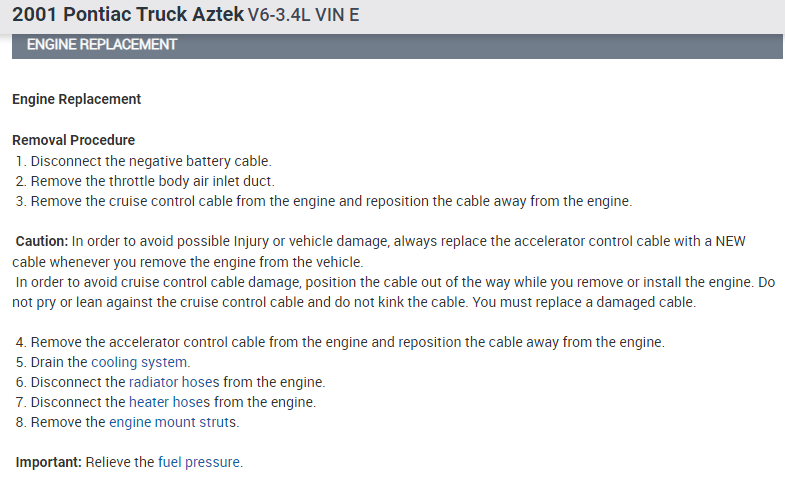Click the bold Engine Replacement heading

[x=76, y=99]
